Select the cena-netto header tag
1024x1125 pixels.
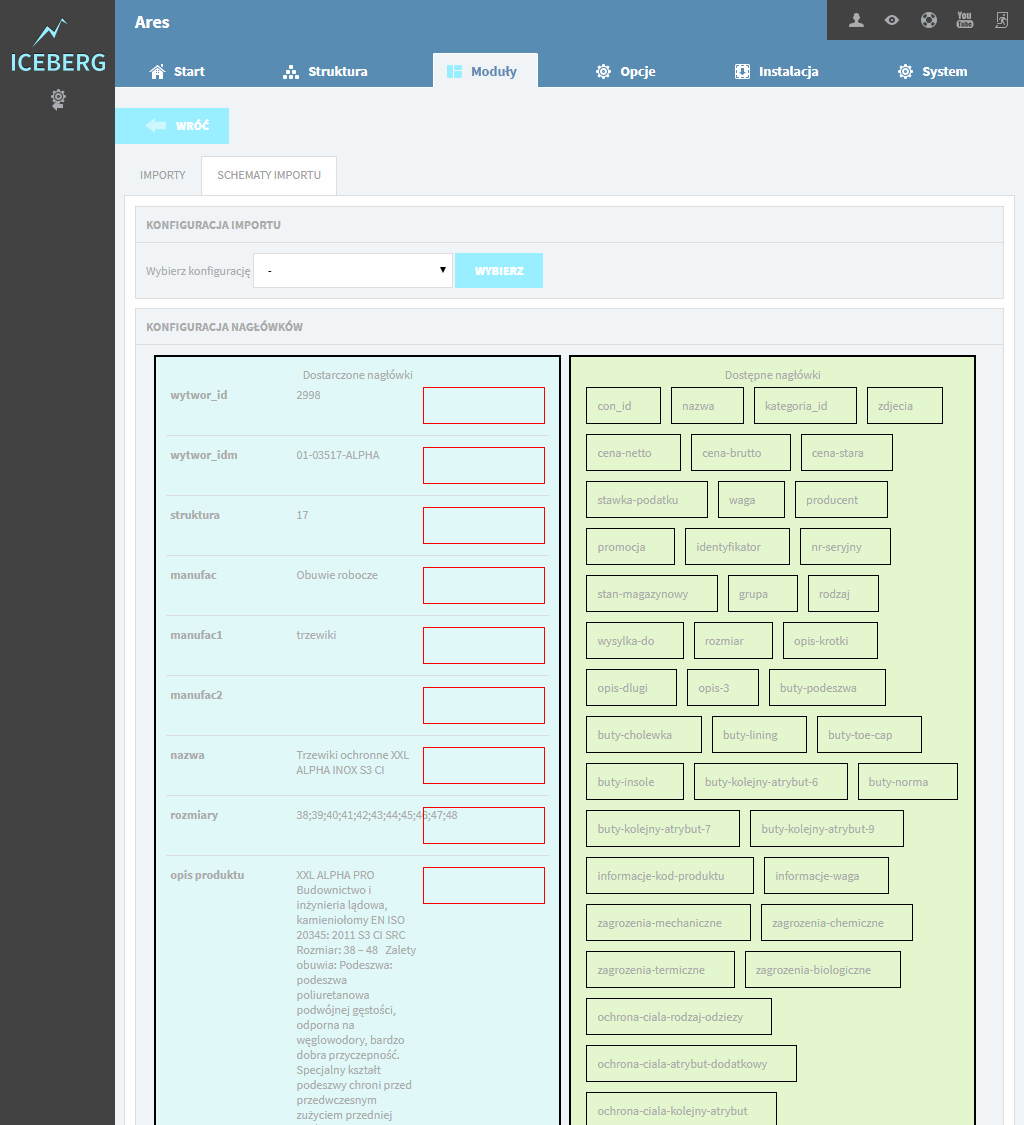click(634, 453)
